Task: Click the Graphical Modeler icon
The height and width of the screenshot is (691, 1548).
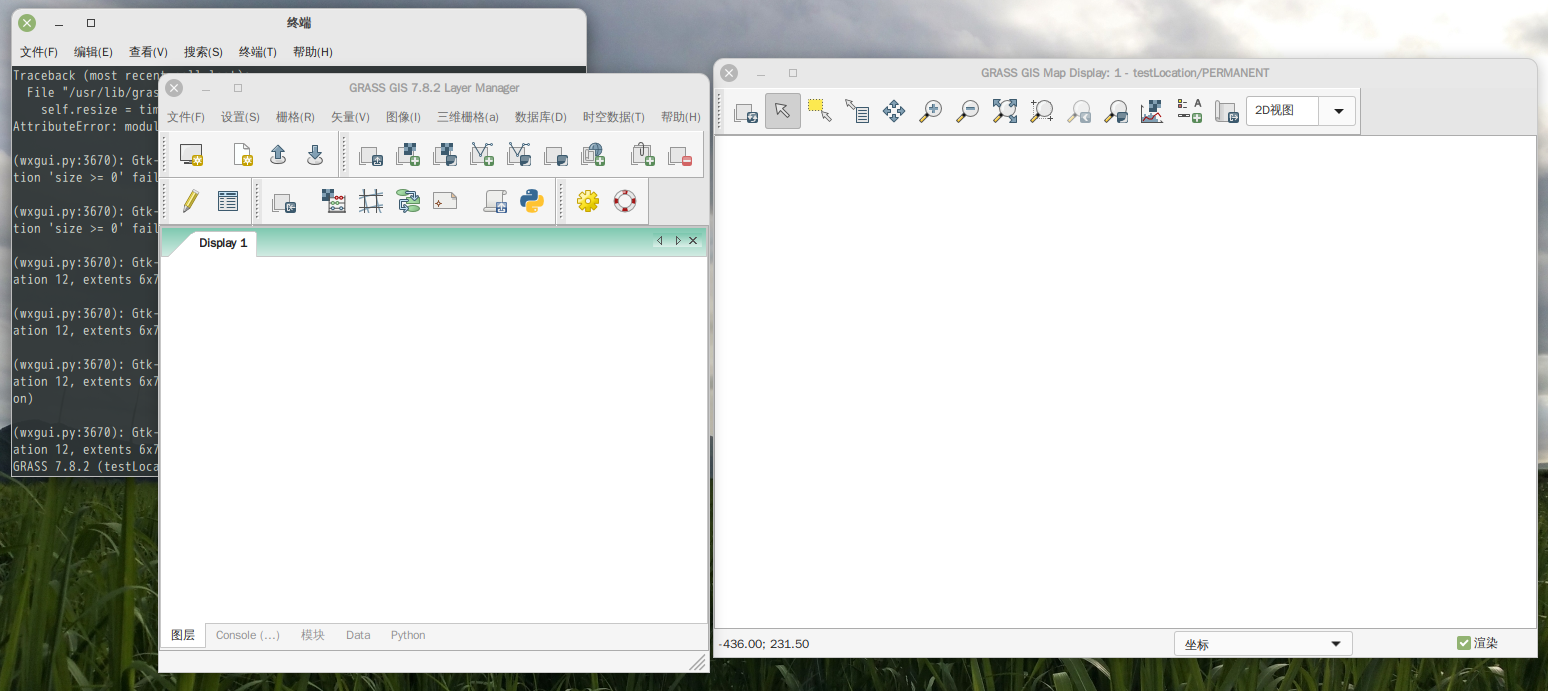Action: (x=408, y=201)
